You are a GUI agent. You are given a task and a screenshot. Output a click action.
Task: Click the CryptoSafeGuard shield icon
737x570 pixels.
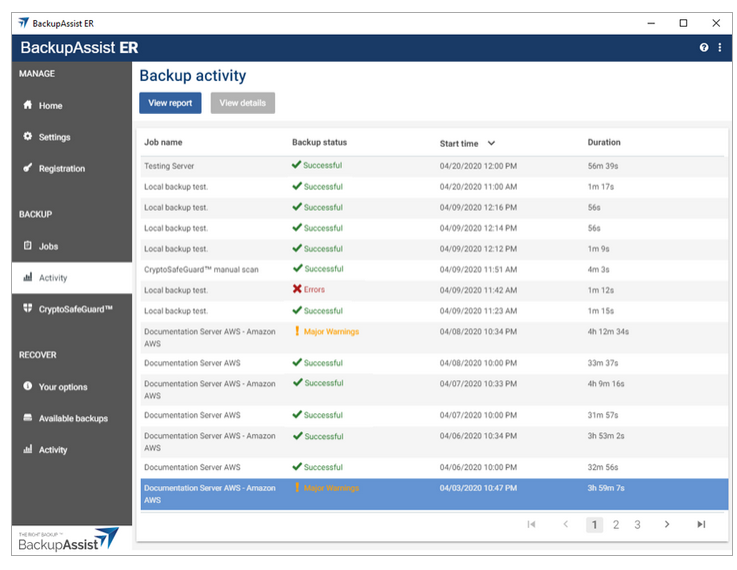click(x=28, y=309)
